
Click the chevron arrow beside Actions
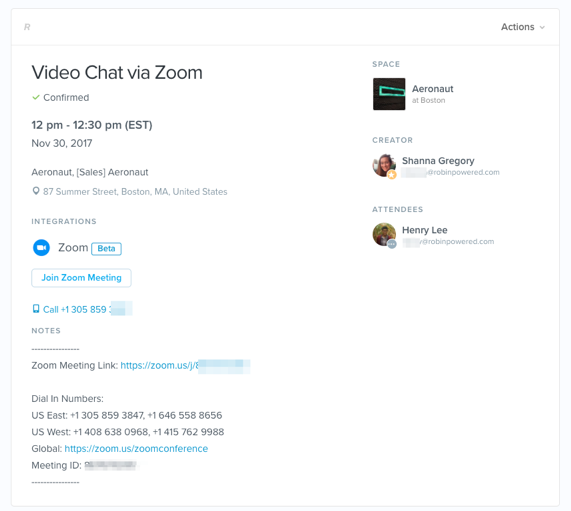(x=542, y=27)
